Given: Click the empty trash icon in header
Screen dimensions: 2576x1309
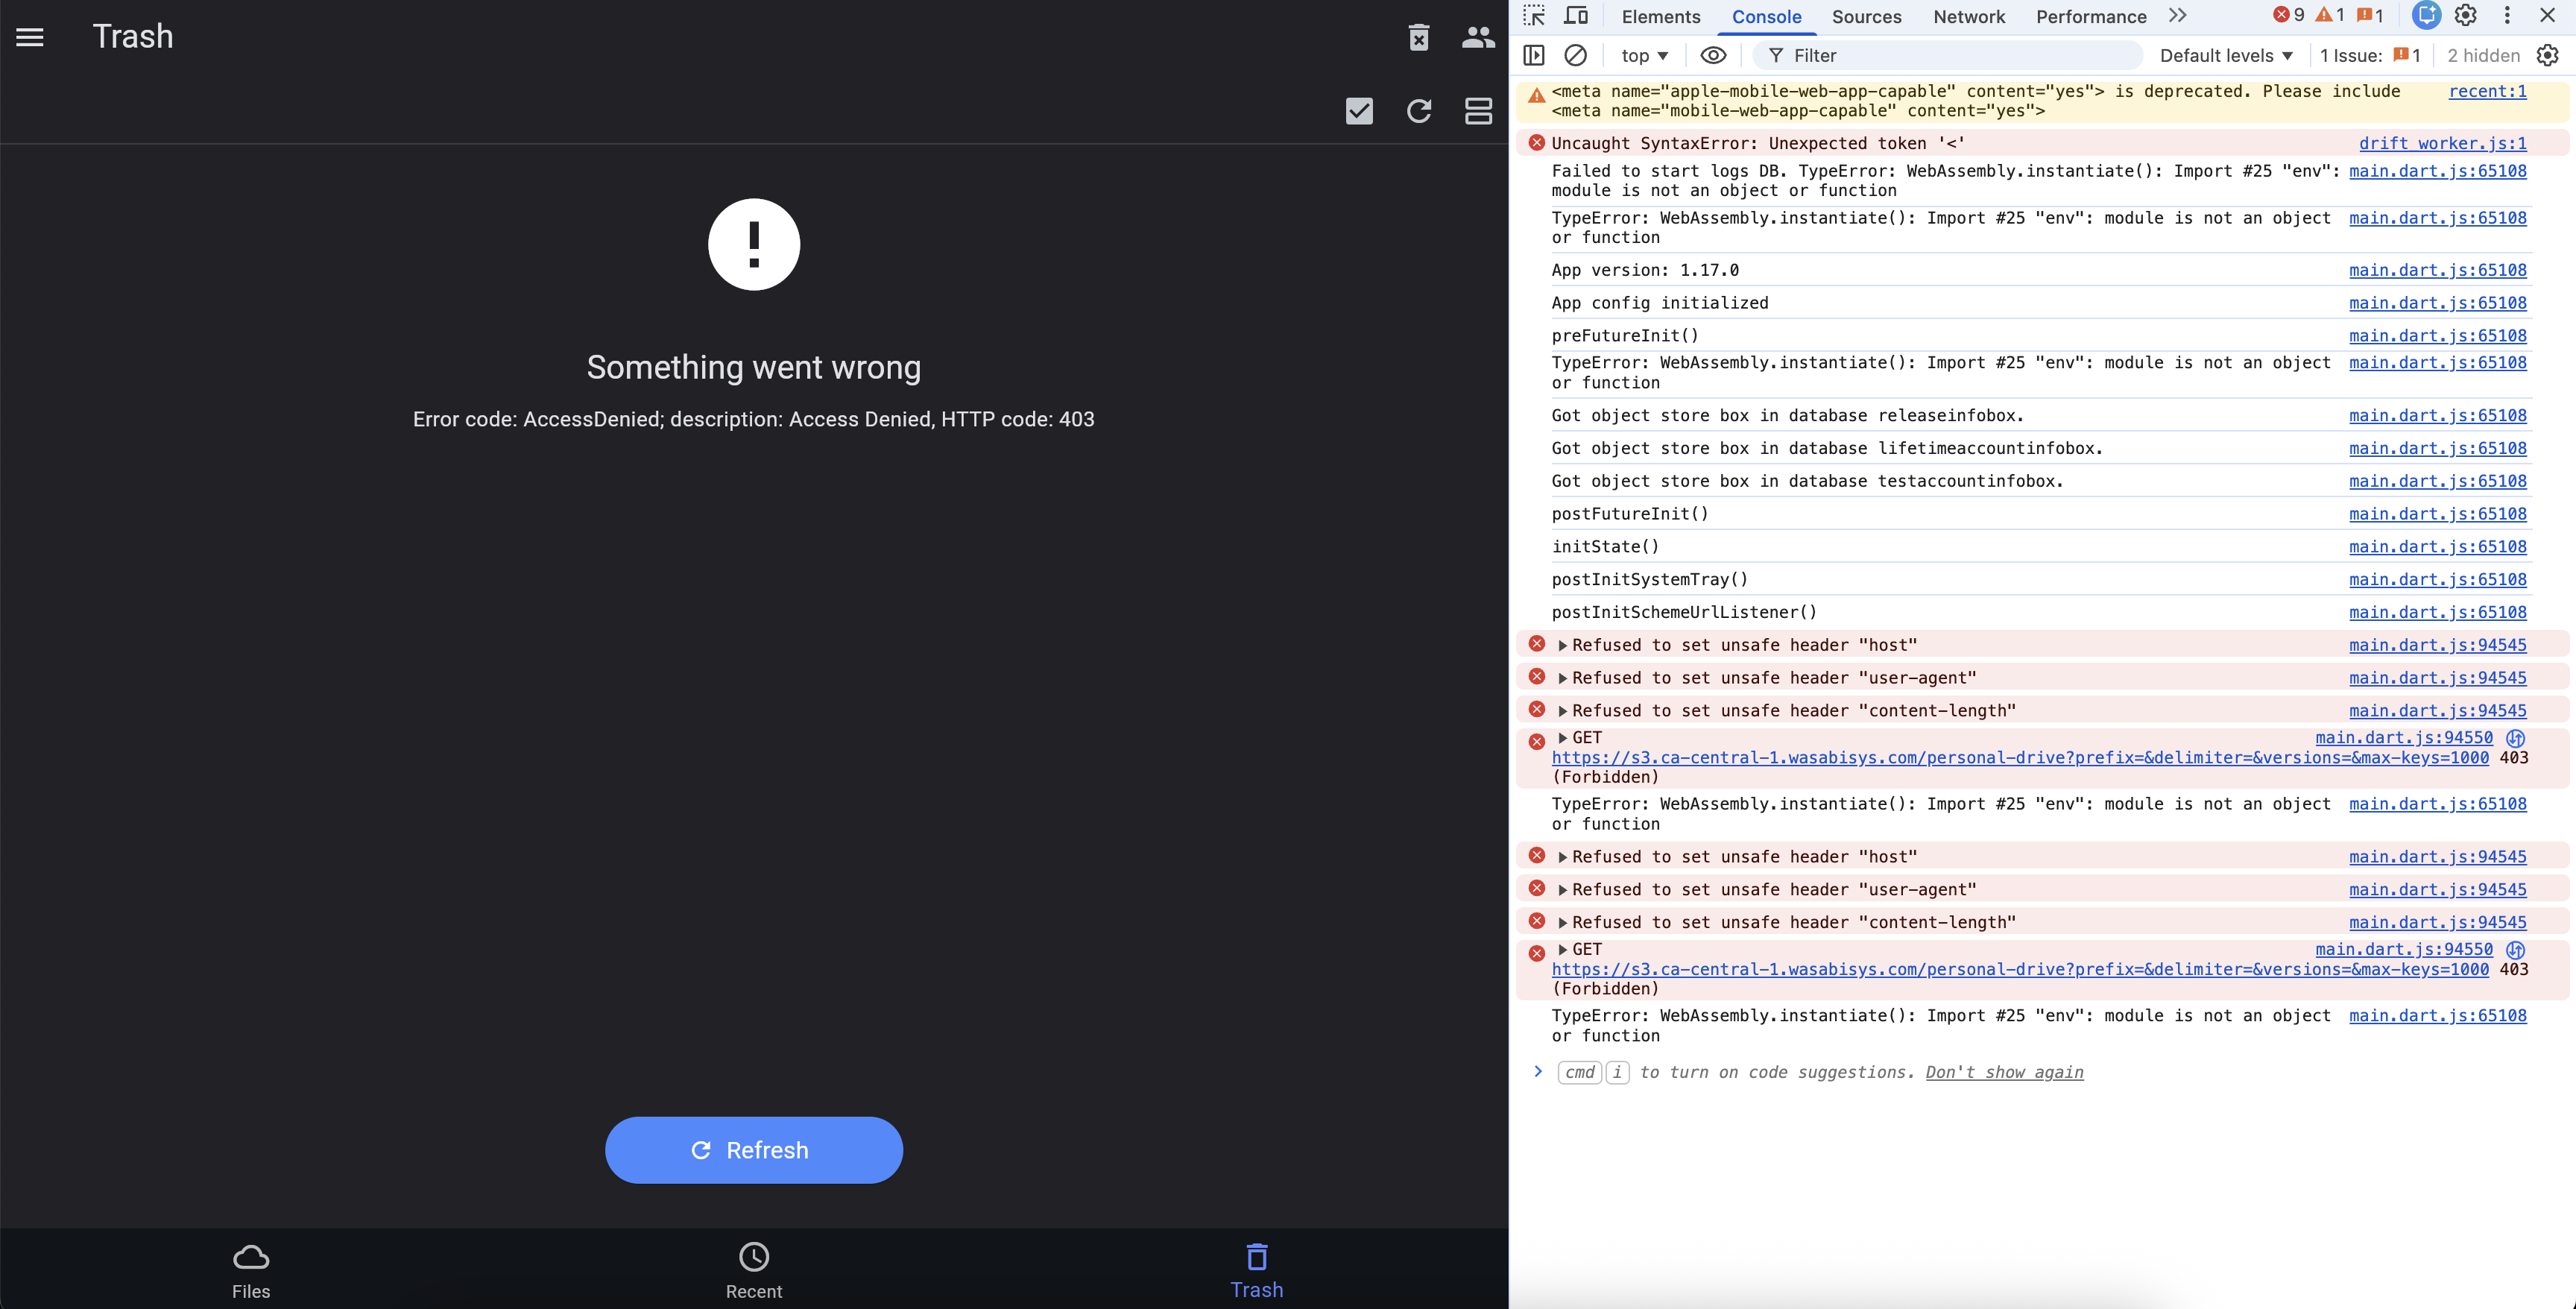Looking at the screenshot, I should [x=1418, y=37].
